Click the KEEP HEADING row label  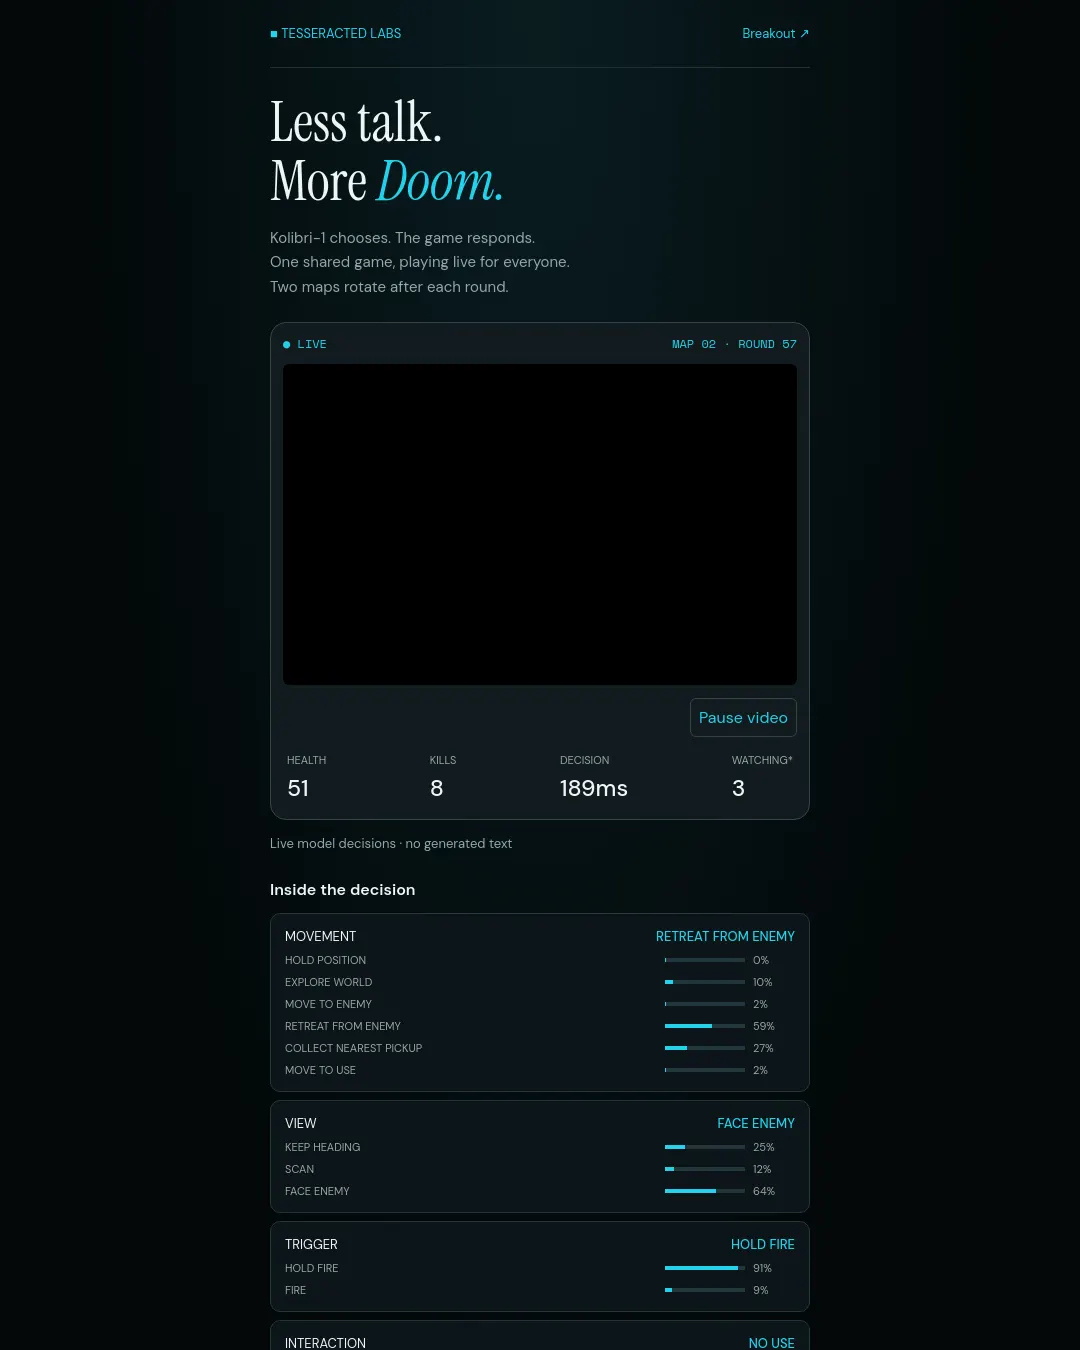pyautogui.click(x=322, y=1147)
